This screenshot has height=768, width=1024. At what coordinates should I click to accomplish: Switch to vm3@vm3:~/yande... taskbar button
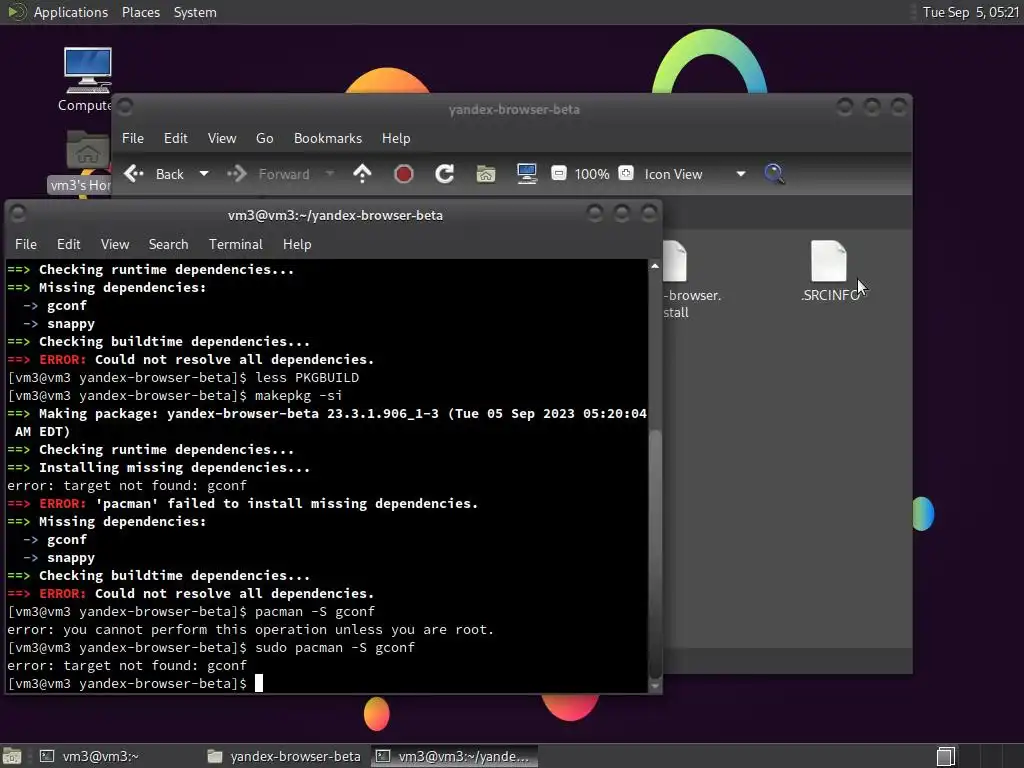[454, 756]
